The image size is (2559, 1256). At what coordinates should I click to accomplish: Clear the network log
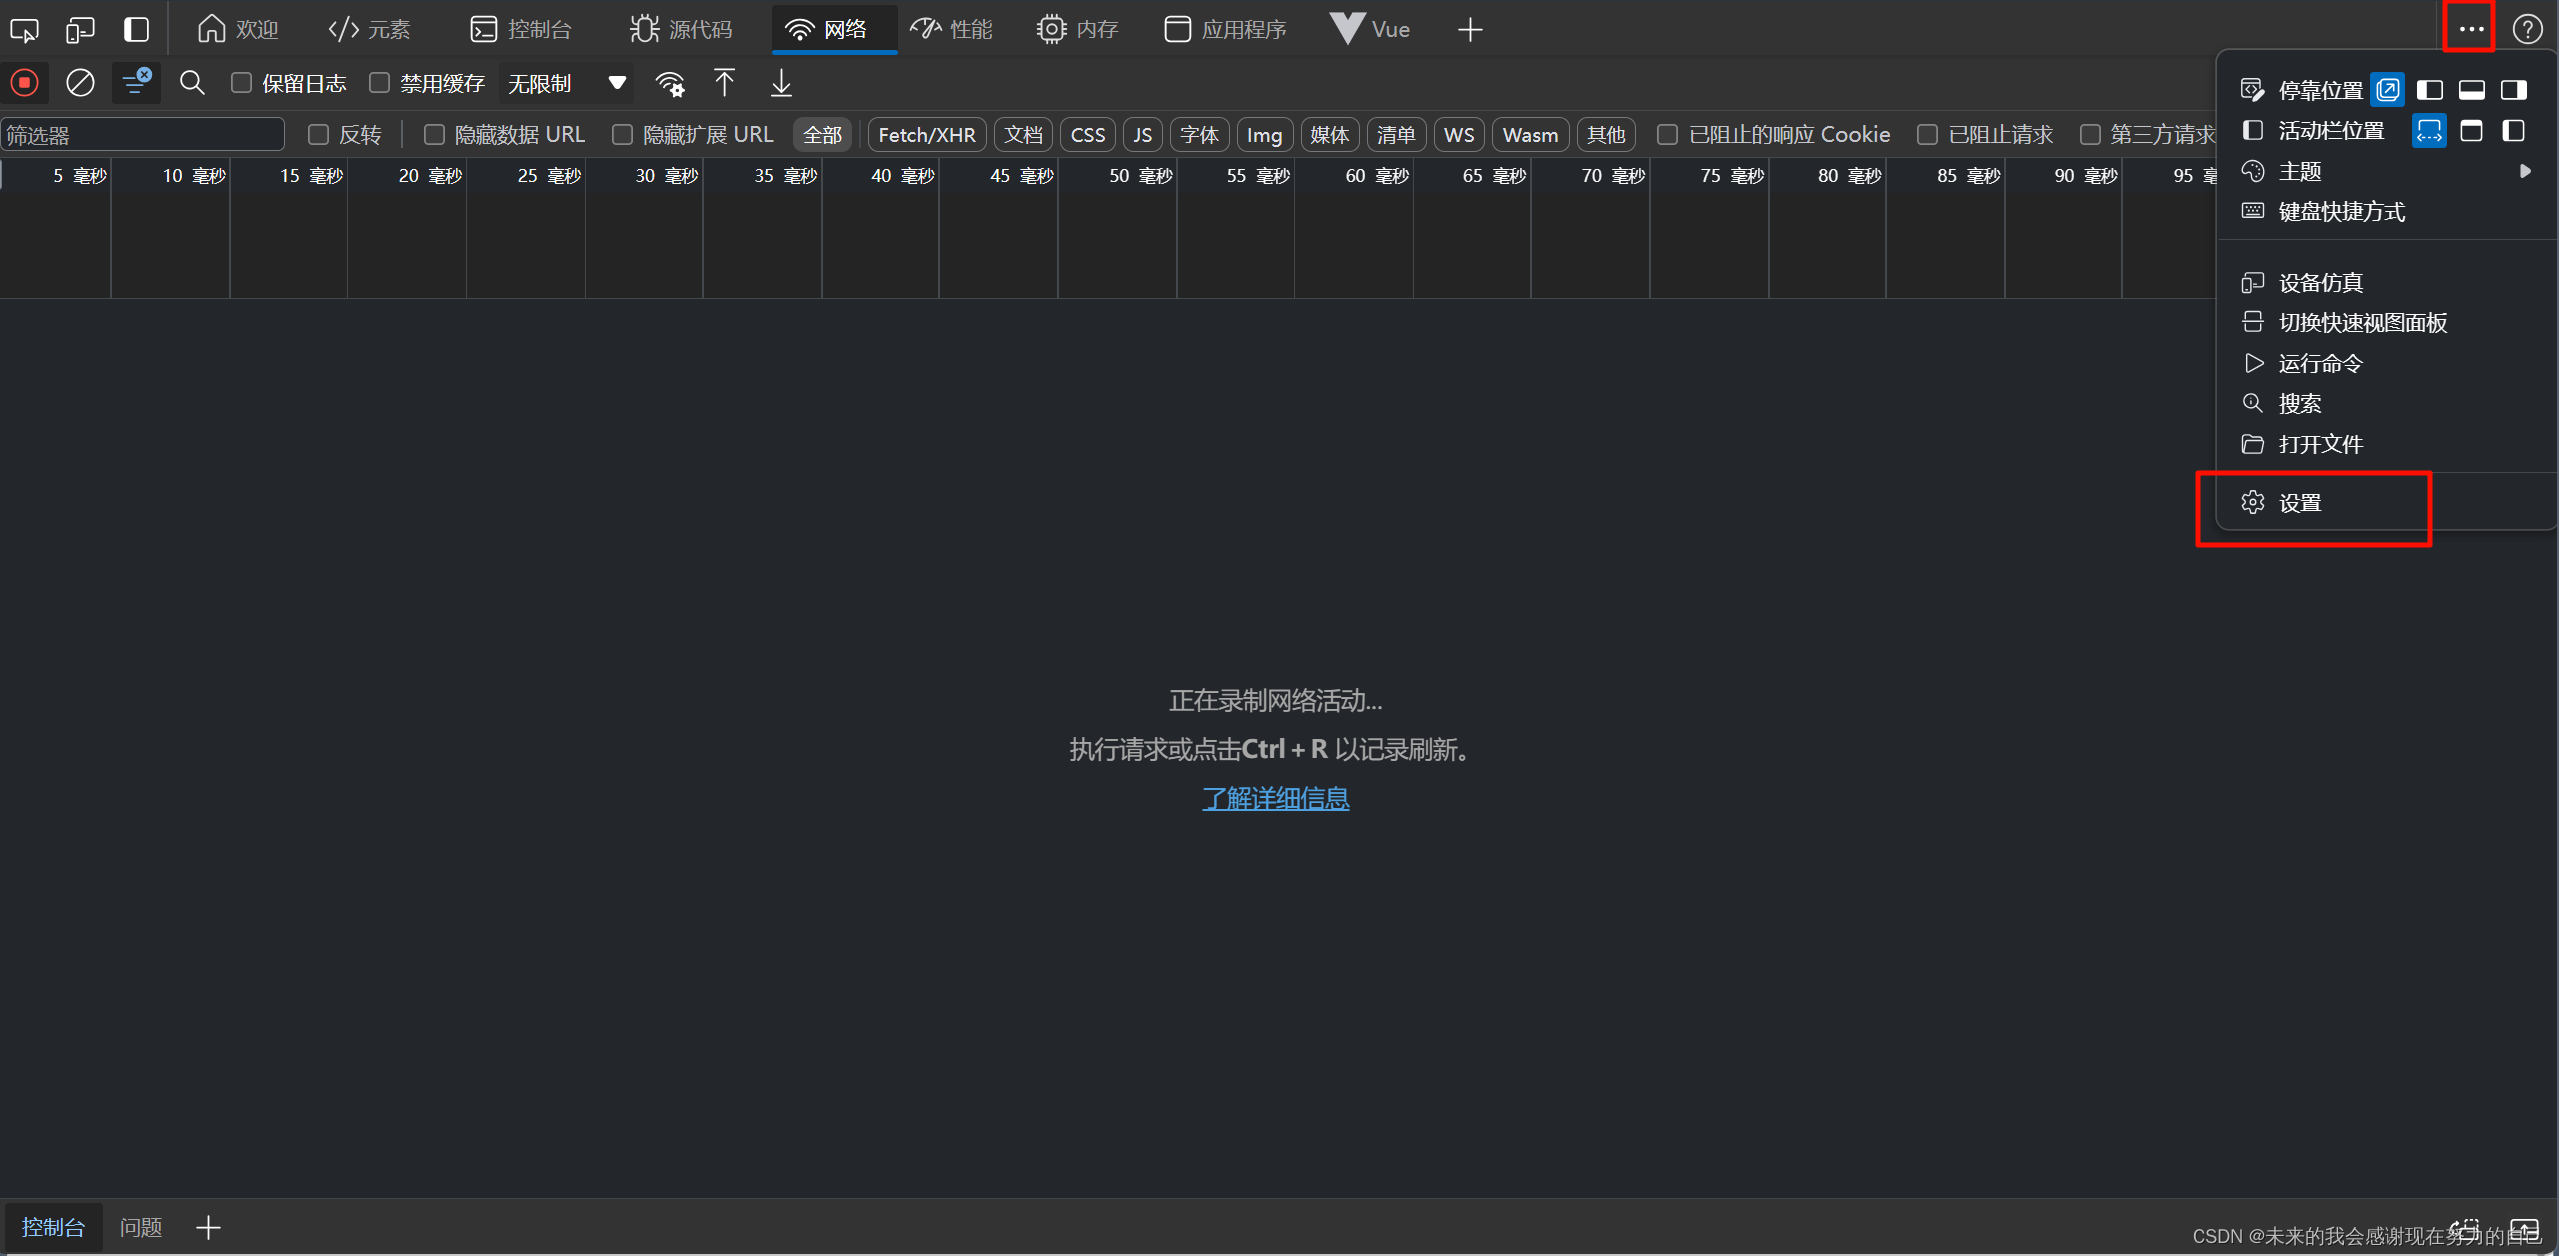pos(80,83)
